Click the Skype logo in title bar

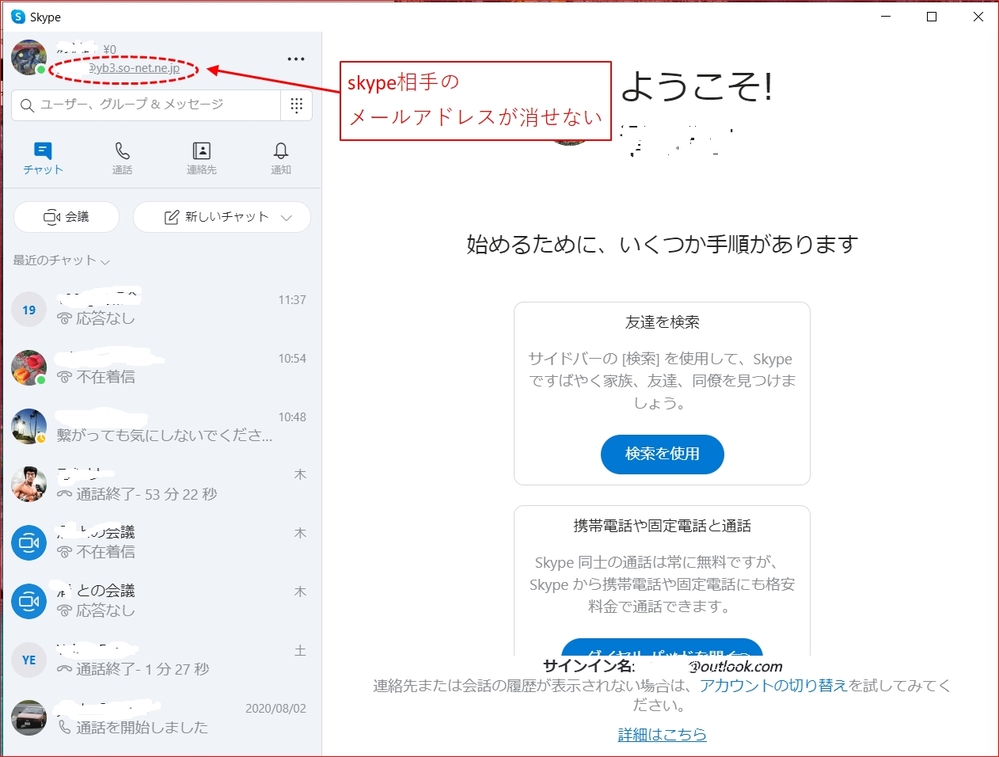(x=18, y=17)
